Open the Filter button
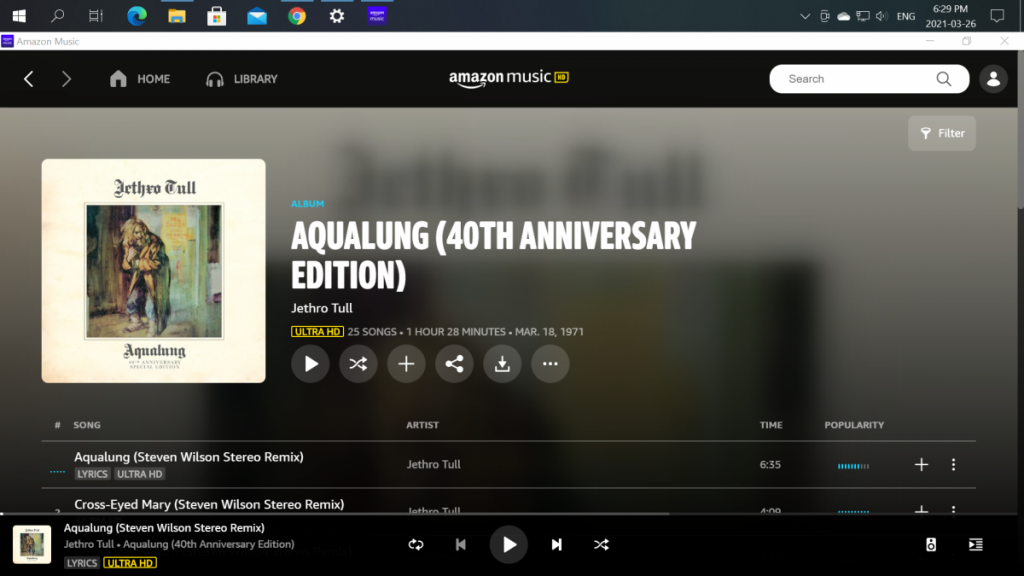This screenshot has width=1024, height=576. click(x=942, y=133)
